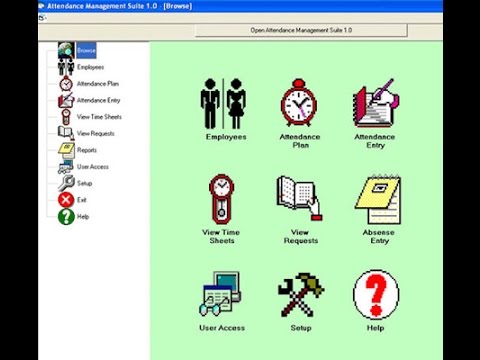Screen dimensions: 480x360
Task: Click the sidebar Employees people icon
Action: [x=66, y=67]
